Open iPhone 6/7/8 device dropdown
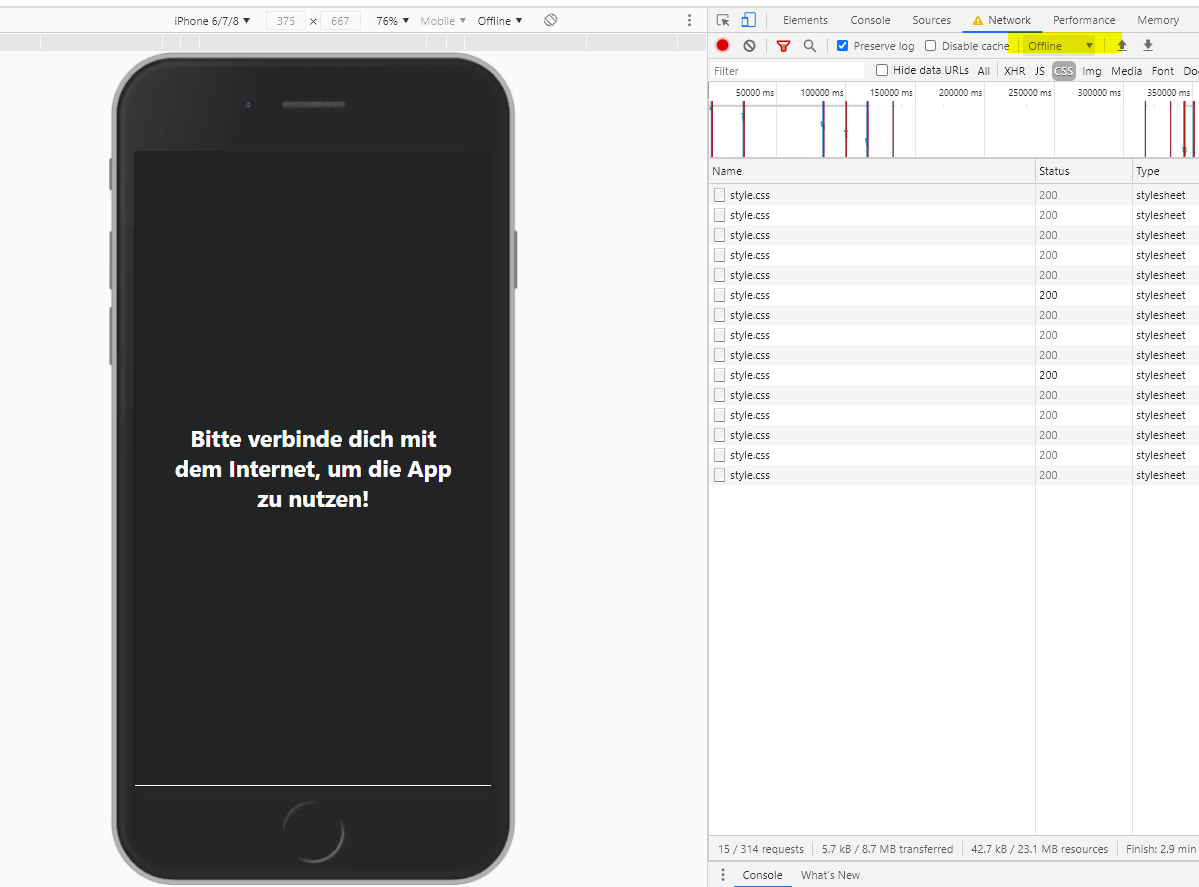Screen dimensions: 1199x887 point(212,21)
